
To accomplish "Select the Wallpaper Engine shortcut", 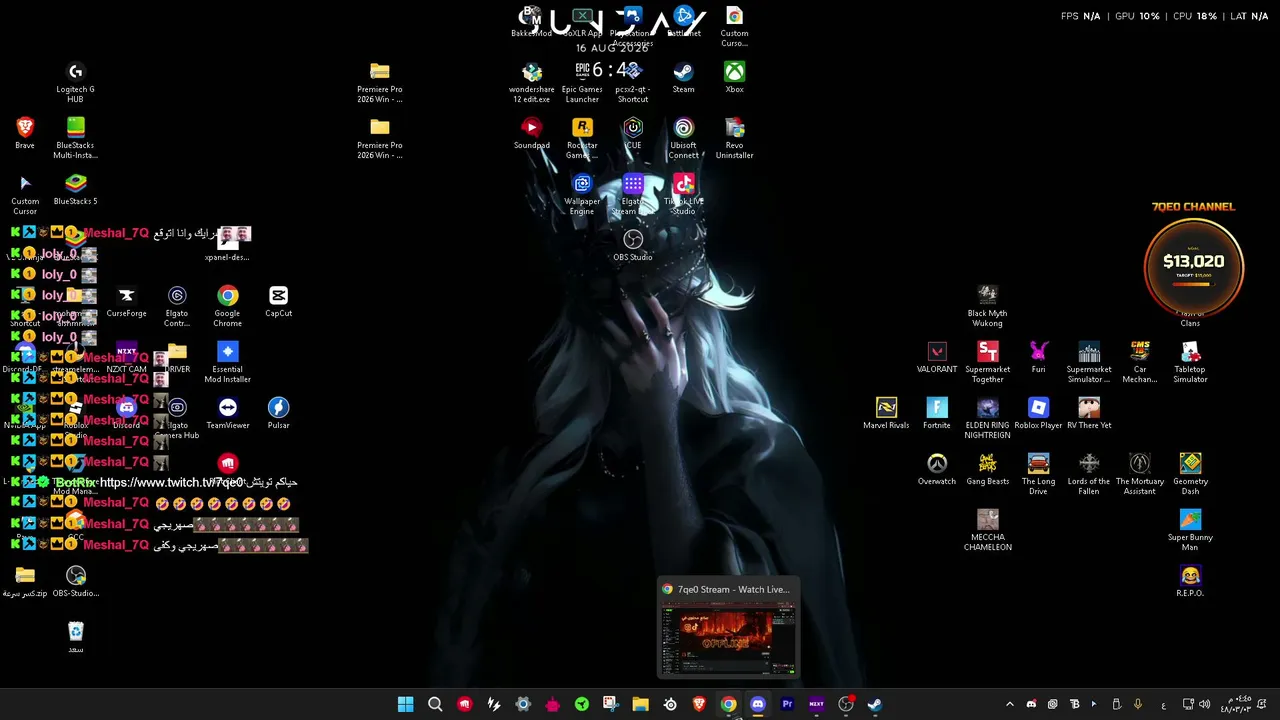I will coord(582,194).
